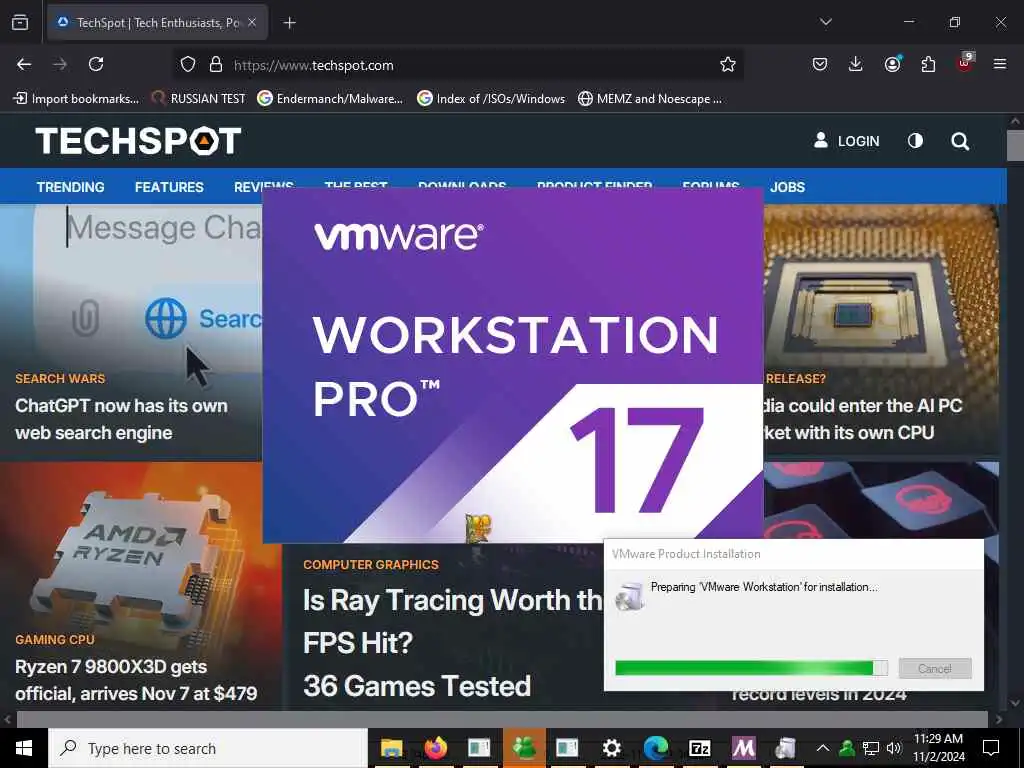
Task: Click the COMPUTER GRAPHICS category label
Action: click(371, 565)
